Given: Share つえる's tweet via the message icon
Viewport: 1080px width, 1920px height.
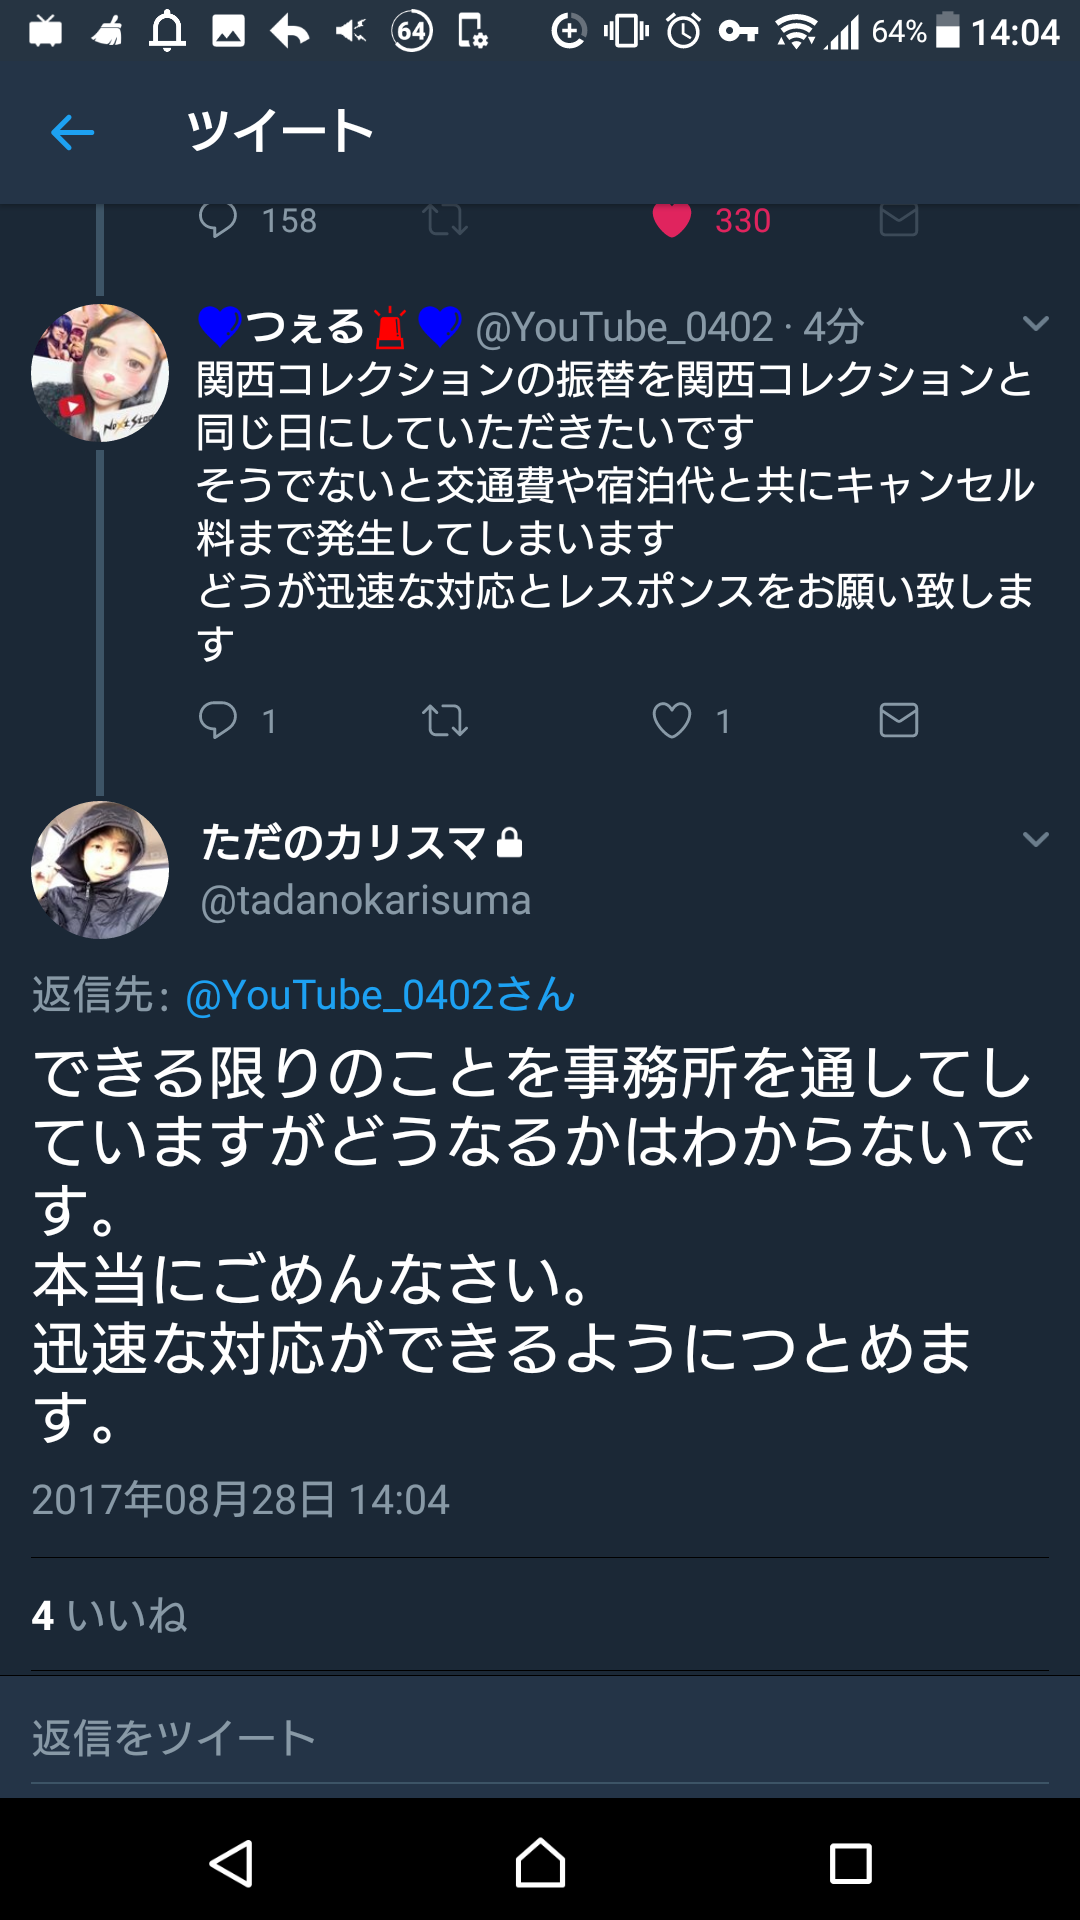Looking at the screenshot, I should pyautogui.click(x=898, y=720).
